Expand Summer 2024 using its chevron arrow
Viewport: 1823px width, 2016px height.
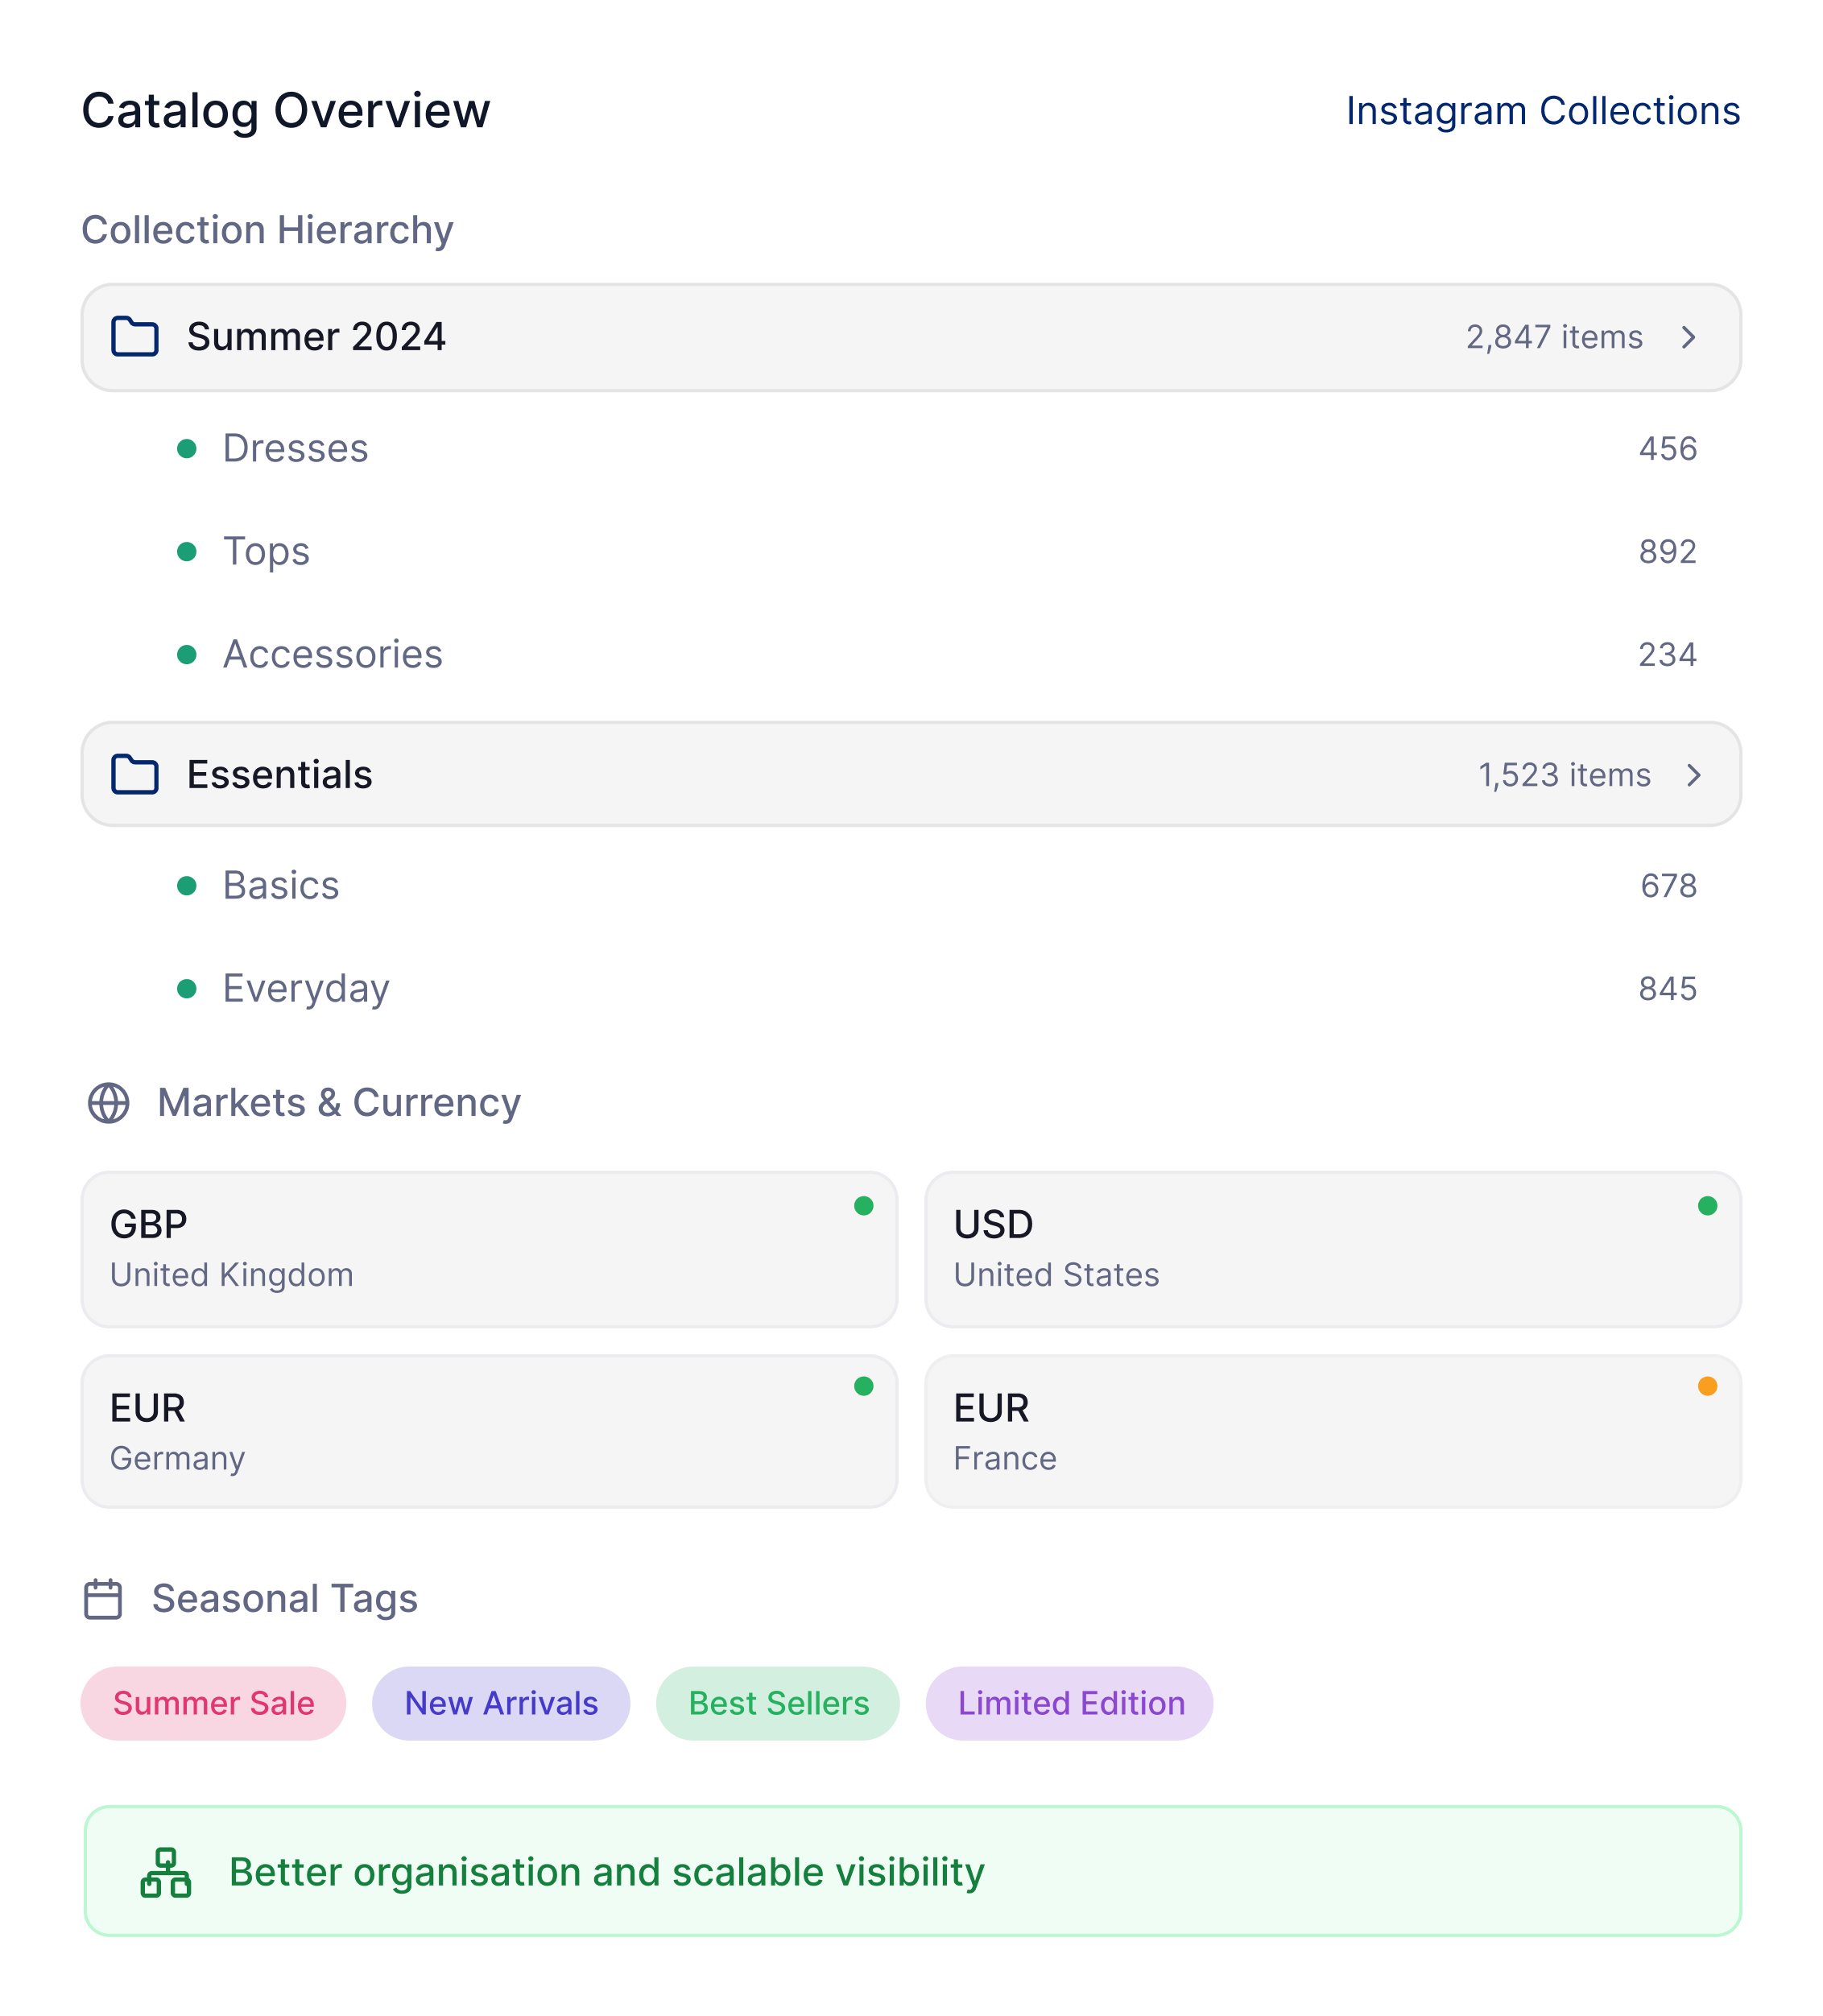click(x=1689, y=337)
